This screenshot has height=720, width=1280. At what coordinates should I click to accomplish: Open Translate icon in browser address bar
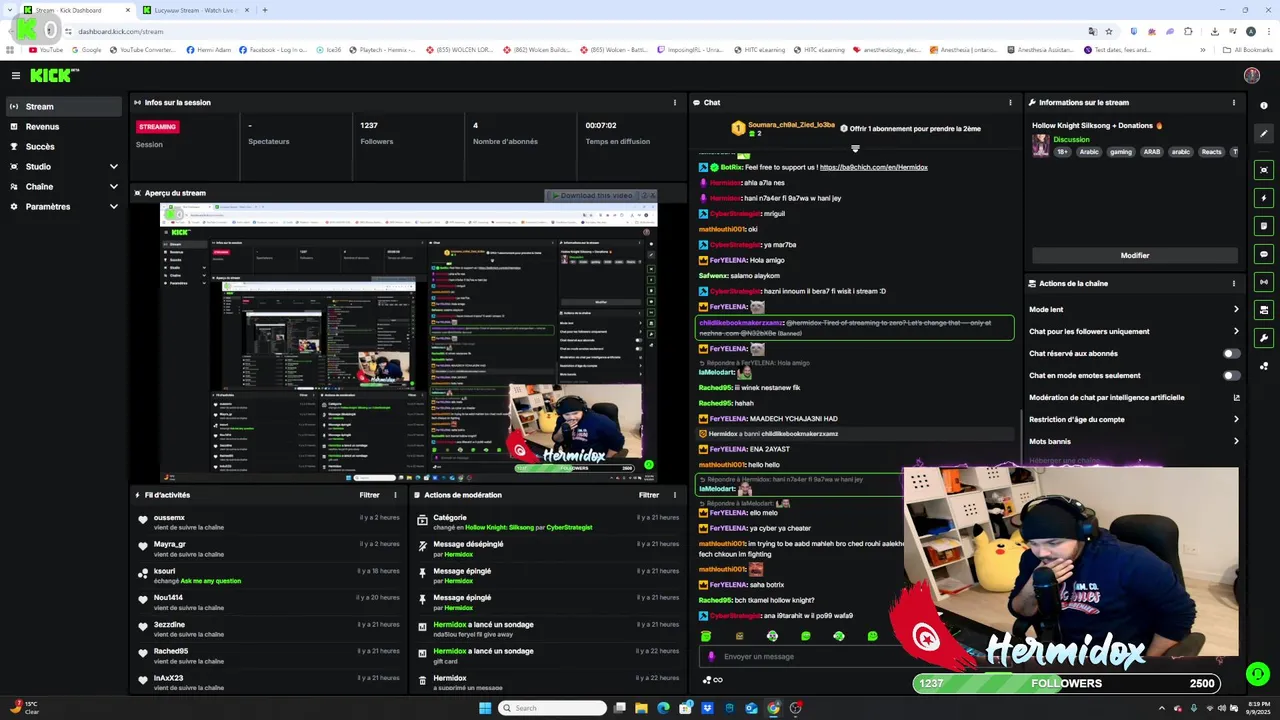coord(1092,31)
